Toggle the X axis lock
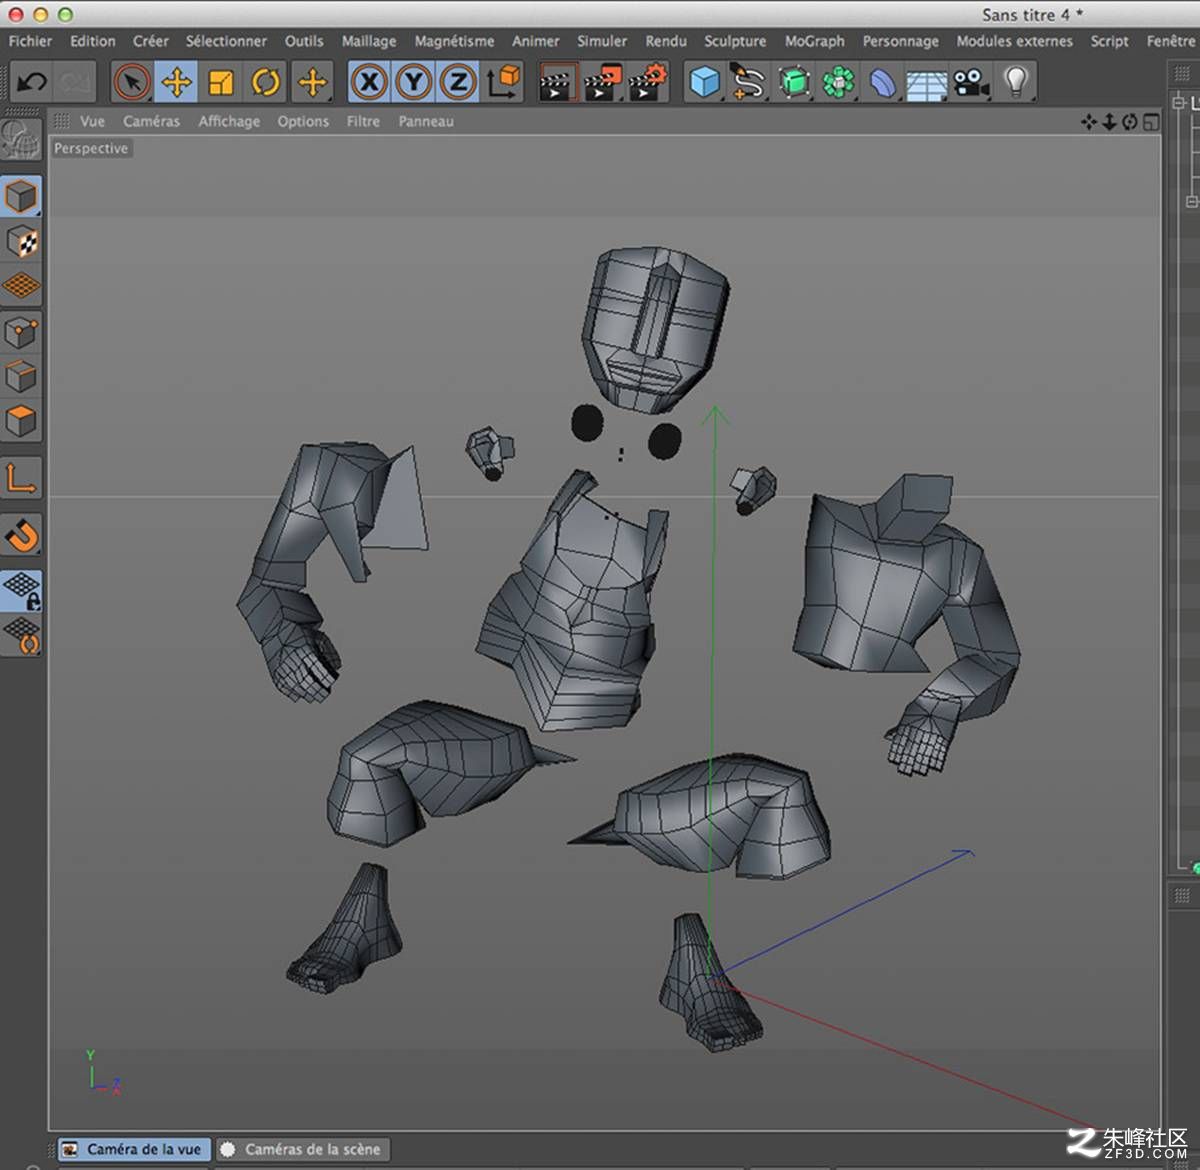The image size is (1200, 1170). [369, 82]
